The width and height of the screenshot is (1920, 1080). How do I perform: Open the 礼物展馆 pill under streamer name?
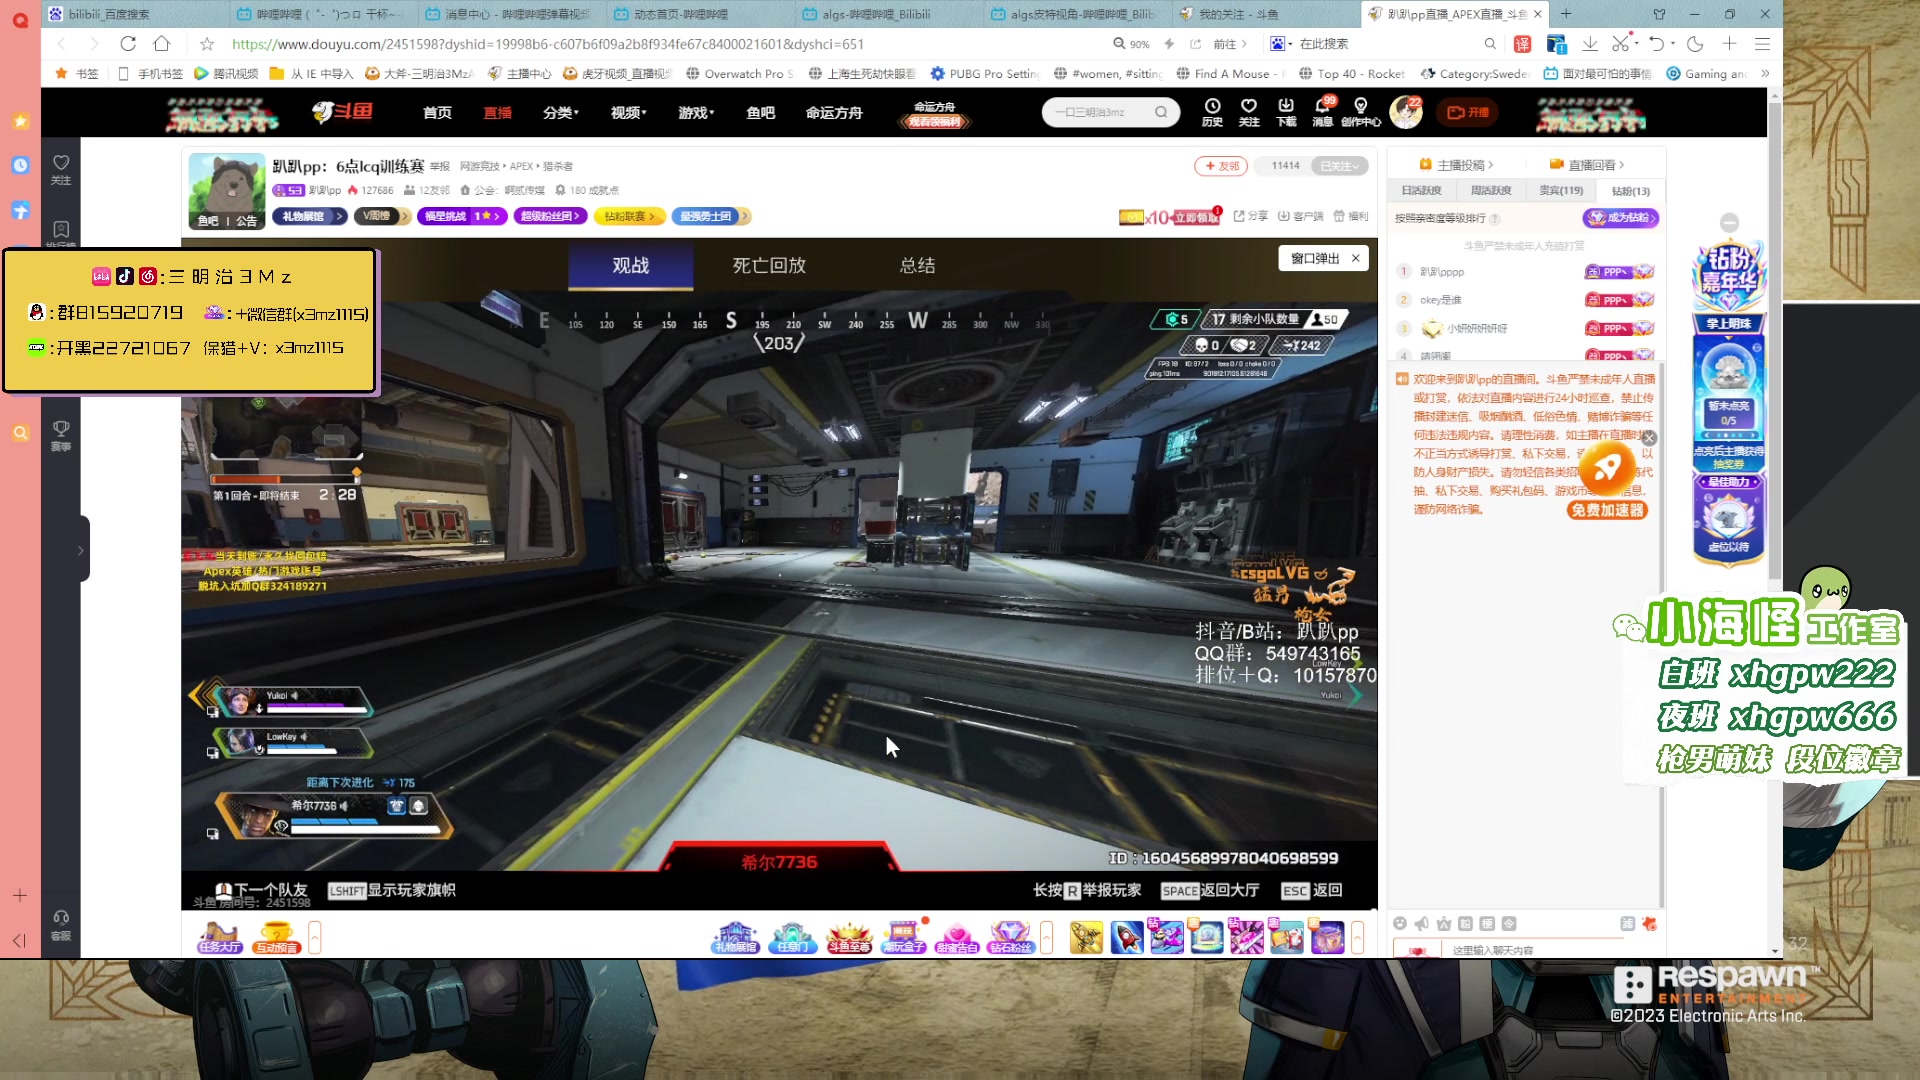[309, 216]
